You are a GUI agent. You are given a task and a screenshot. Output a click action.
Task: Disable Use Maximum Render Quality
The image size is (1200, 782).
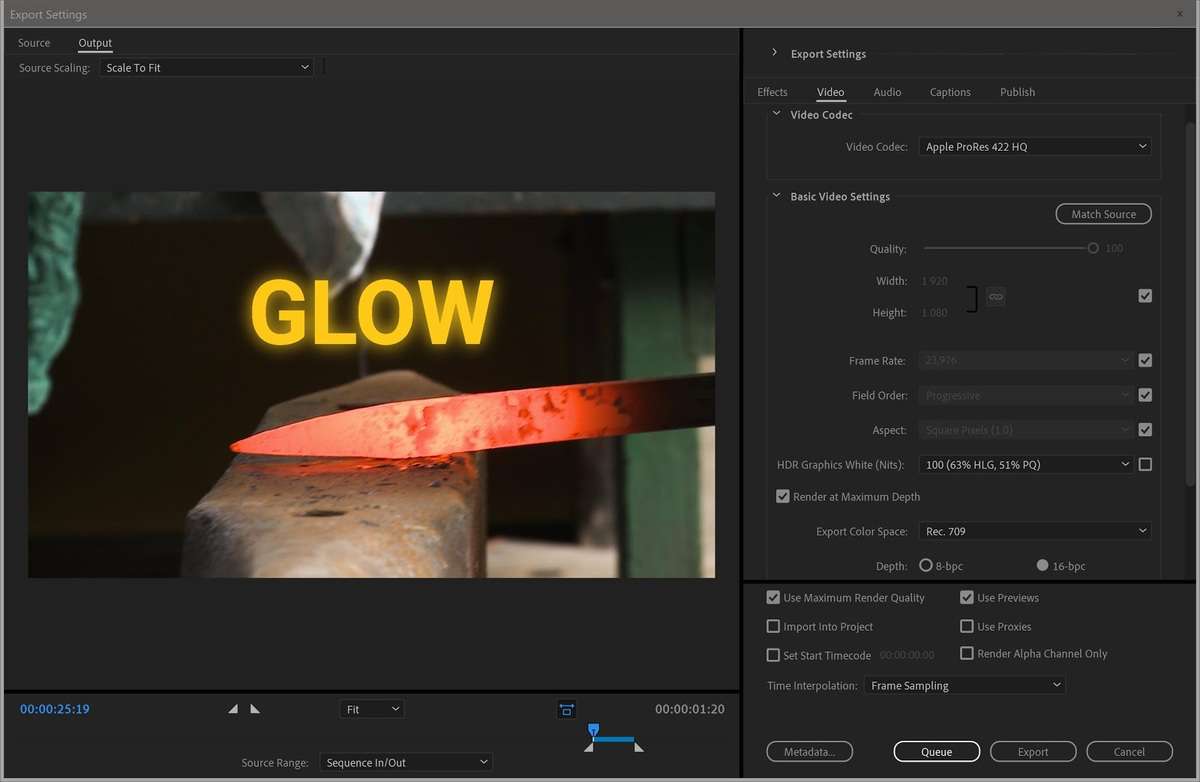click(x=773, y=597)
